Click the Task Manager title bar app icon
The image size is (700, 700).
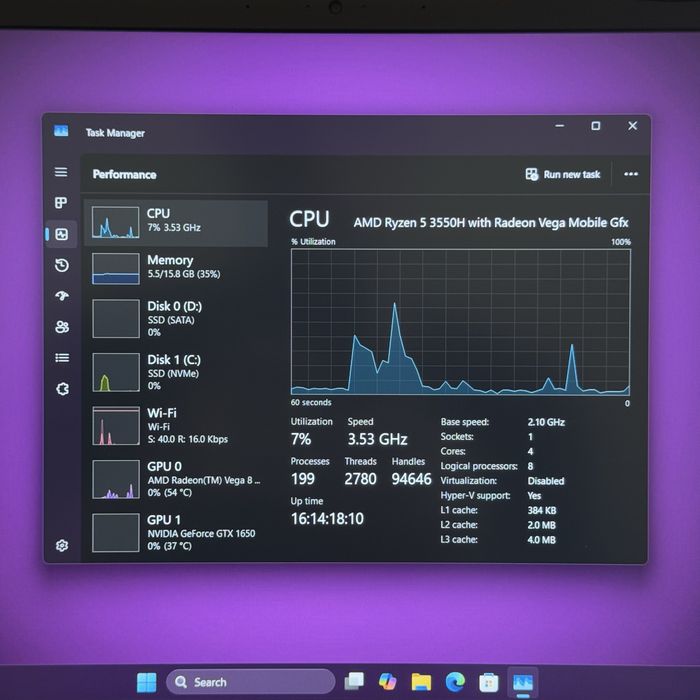pyautogui.click(x=61, y=130)
